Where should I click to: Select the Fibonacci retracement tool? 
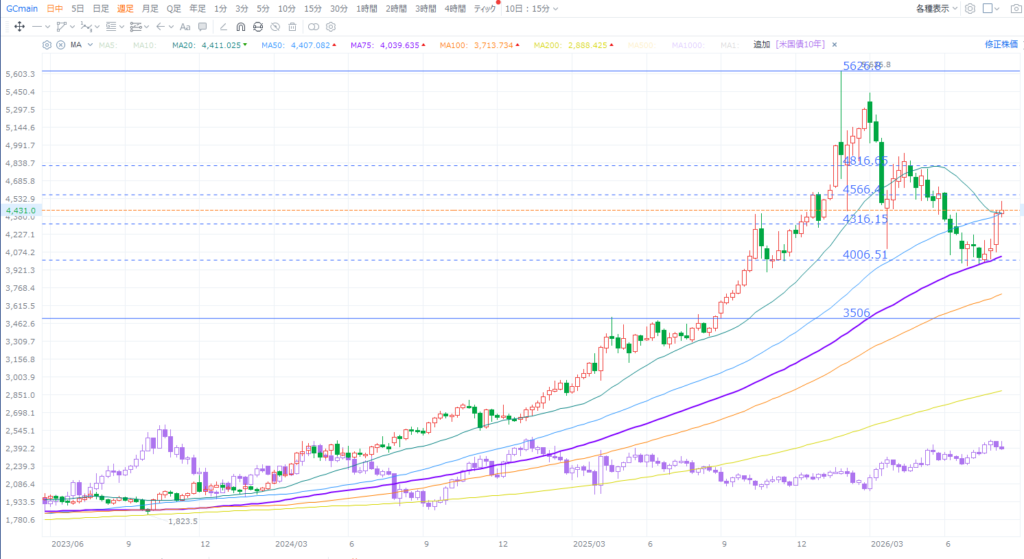tap(111, 27)
